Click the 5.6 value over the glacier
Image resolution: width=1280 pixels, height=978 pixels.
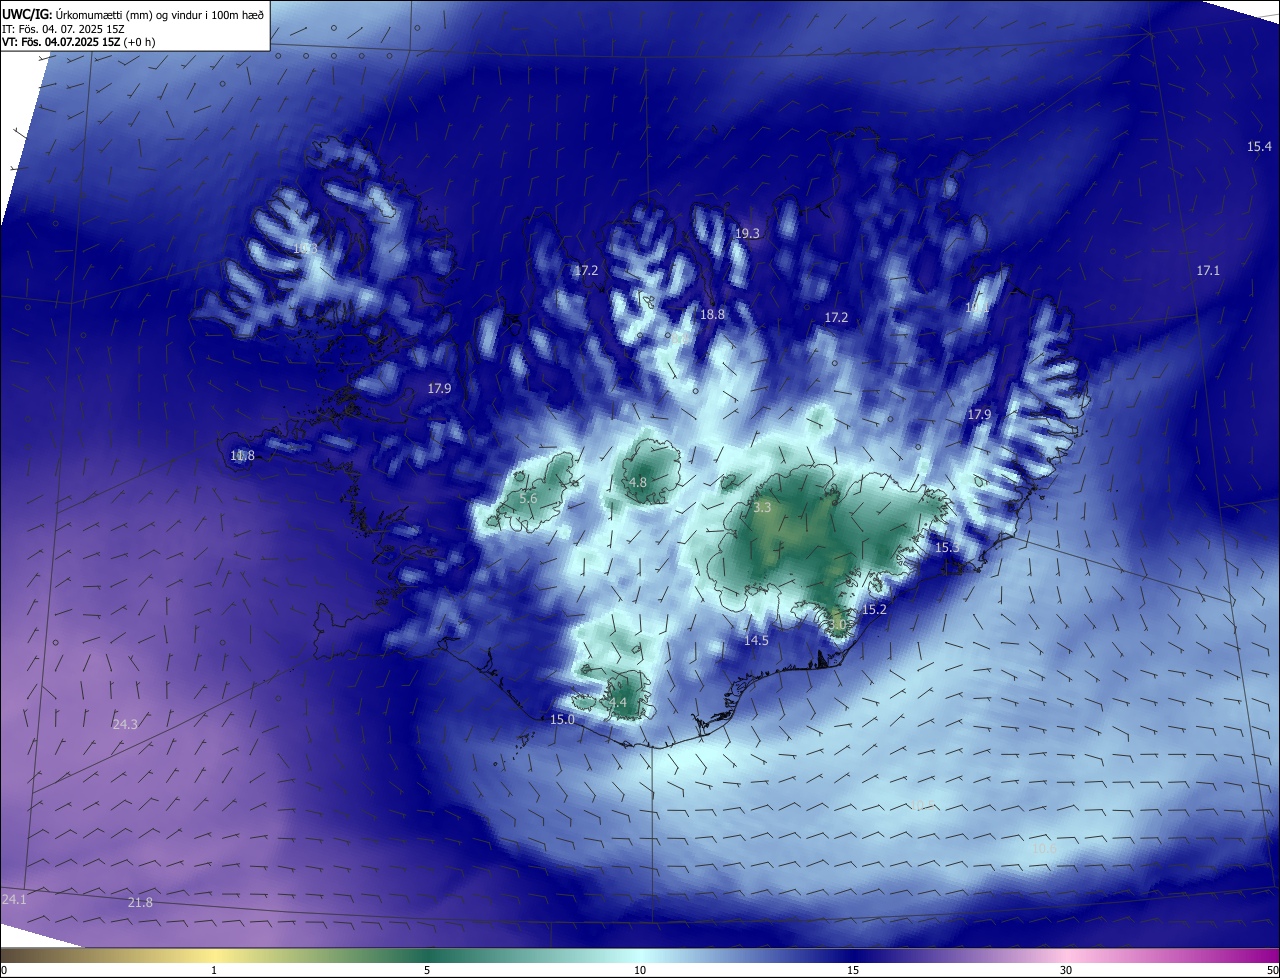(x=528, y=498)
